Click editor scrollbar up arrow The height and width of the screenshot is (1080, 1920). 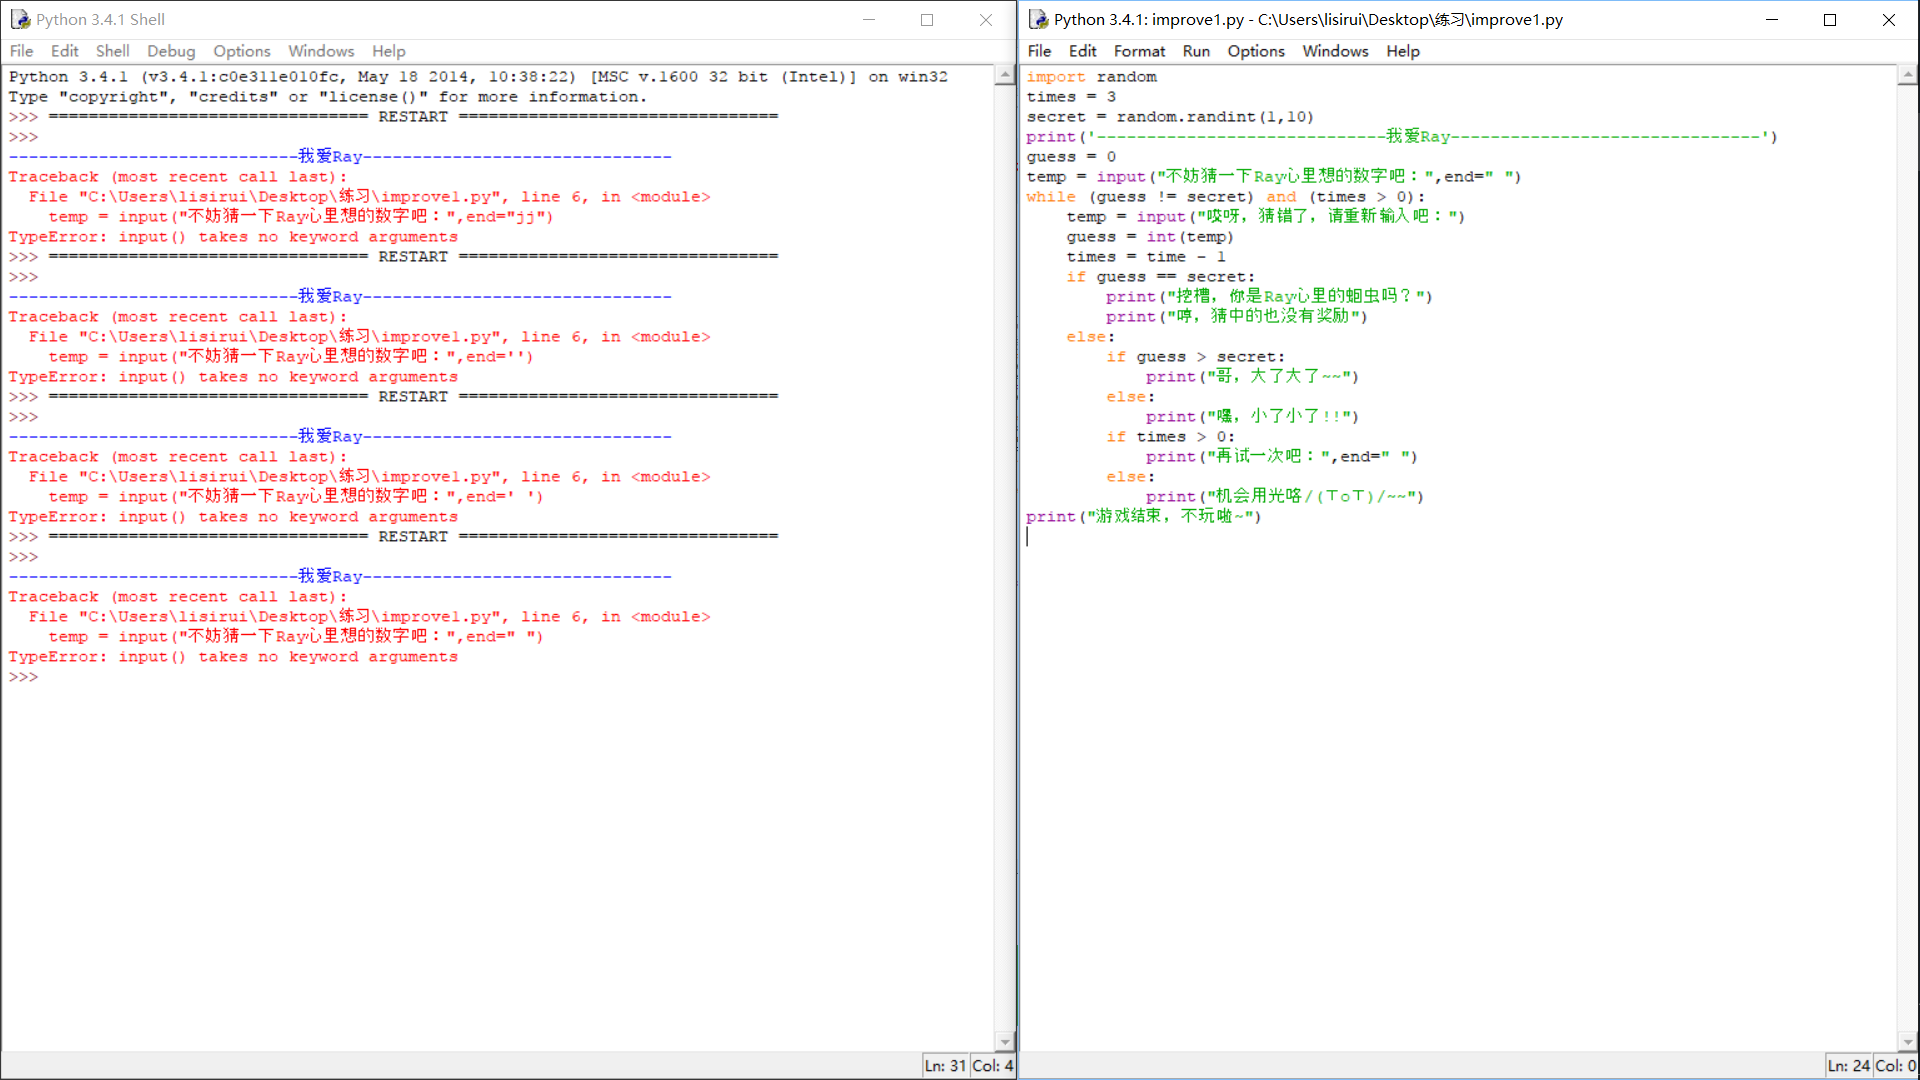click(1907, 76)
